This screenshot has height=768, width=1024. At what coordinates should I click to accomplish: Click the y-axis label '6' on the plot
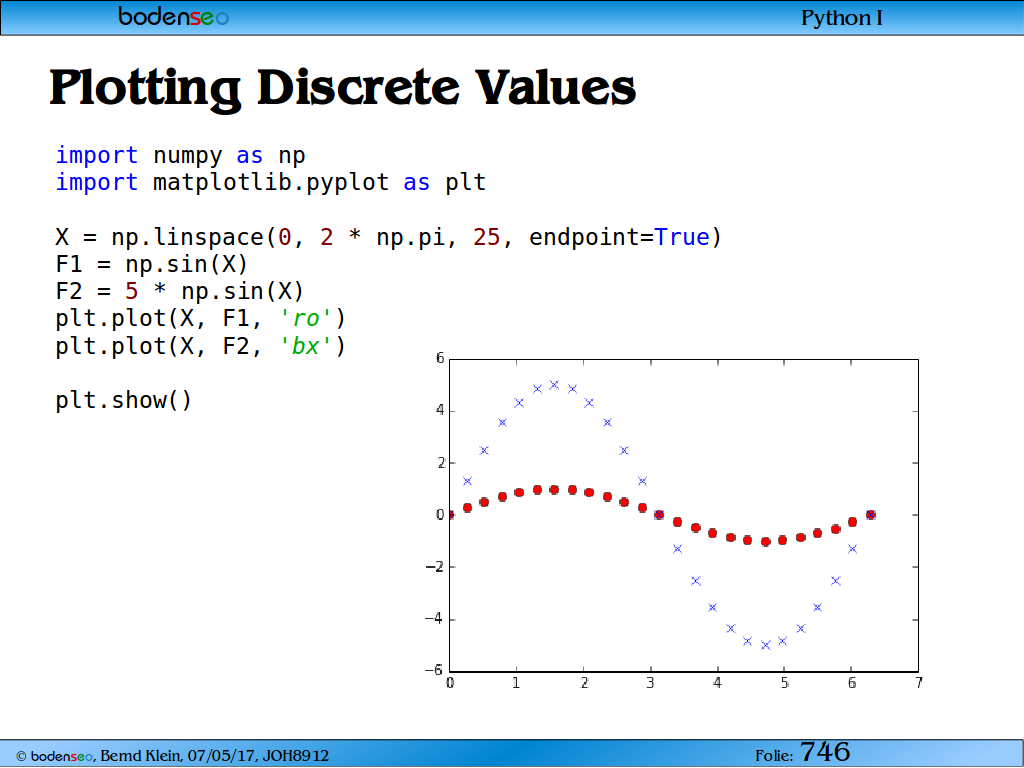[440, 358]
